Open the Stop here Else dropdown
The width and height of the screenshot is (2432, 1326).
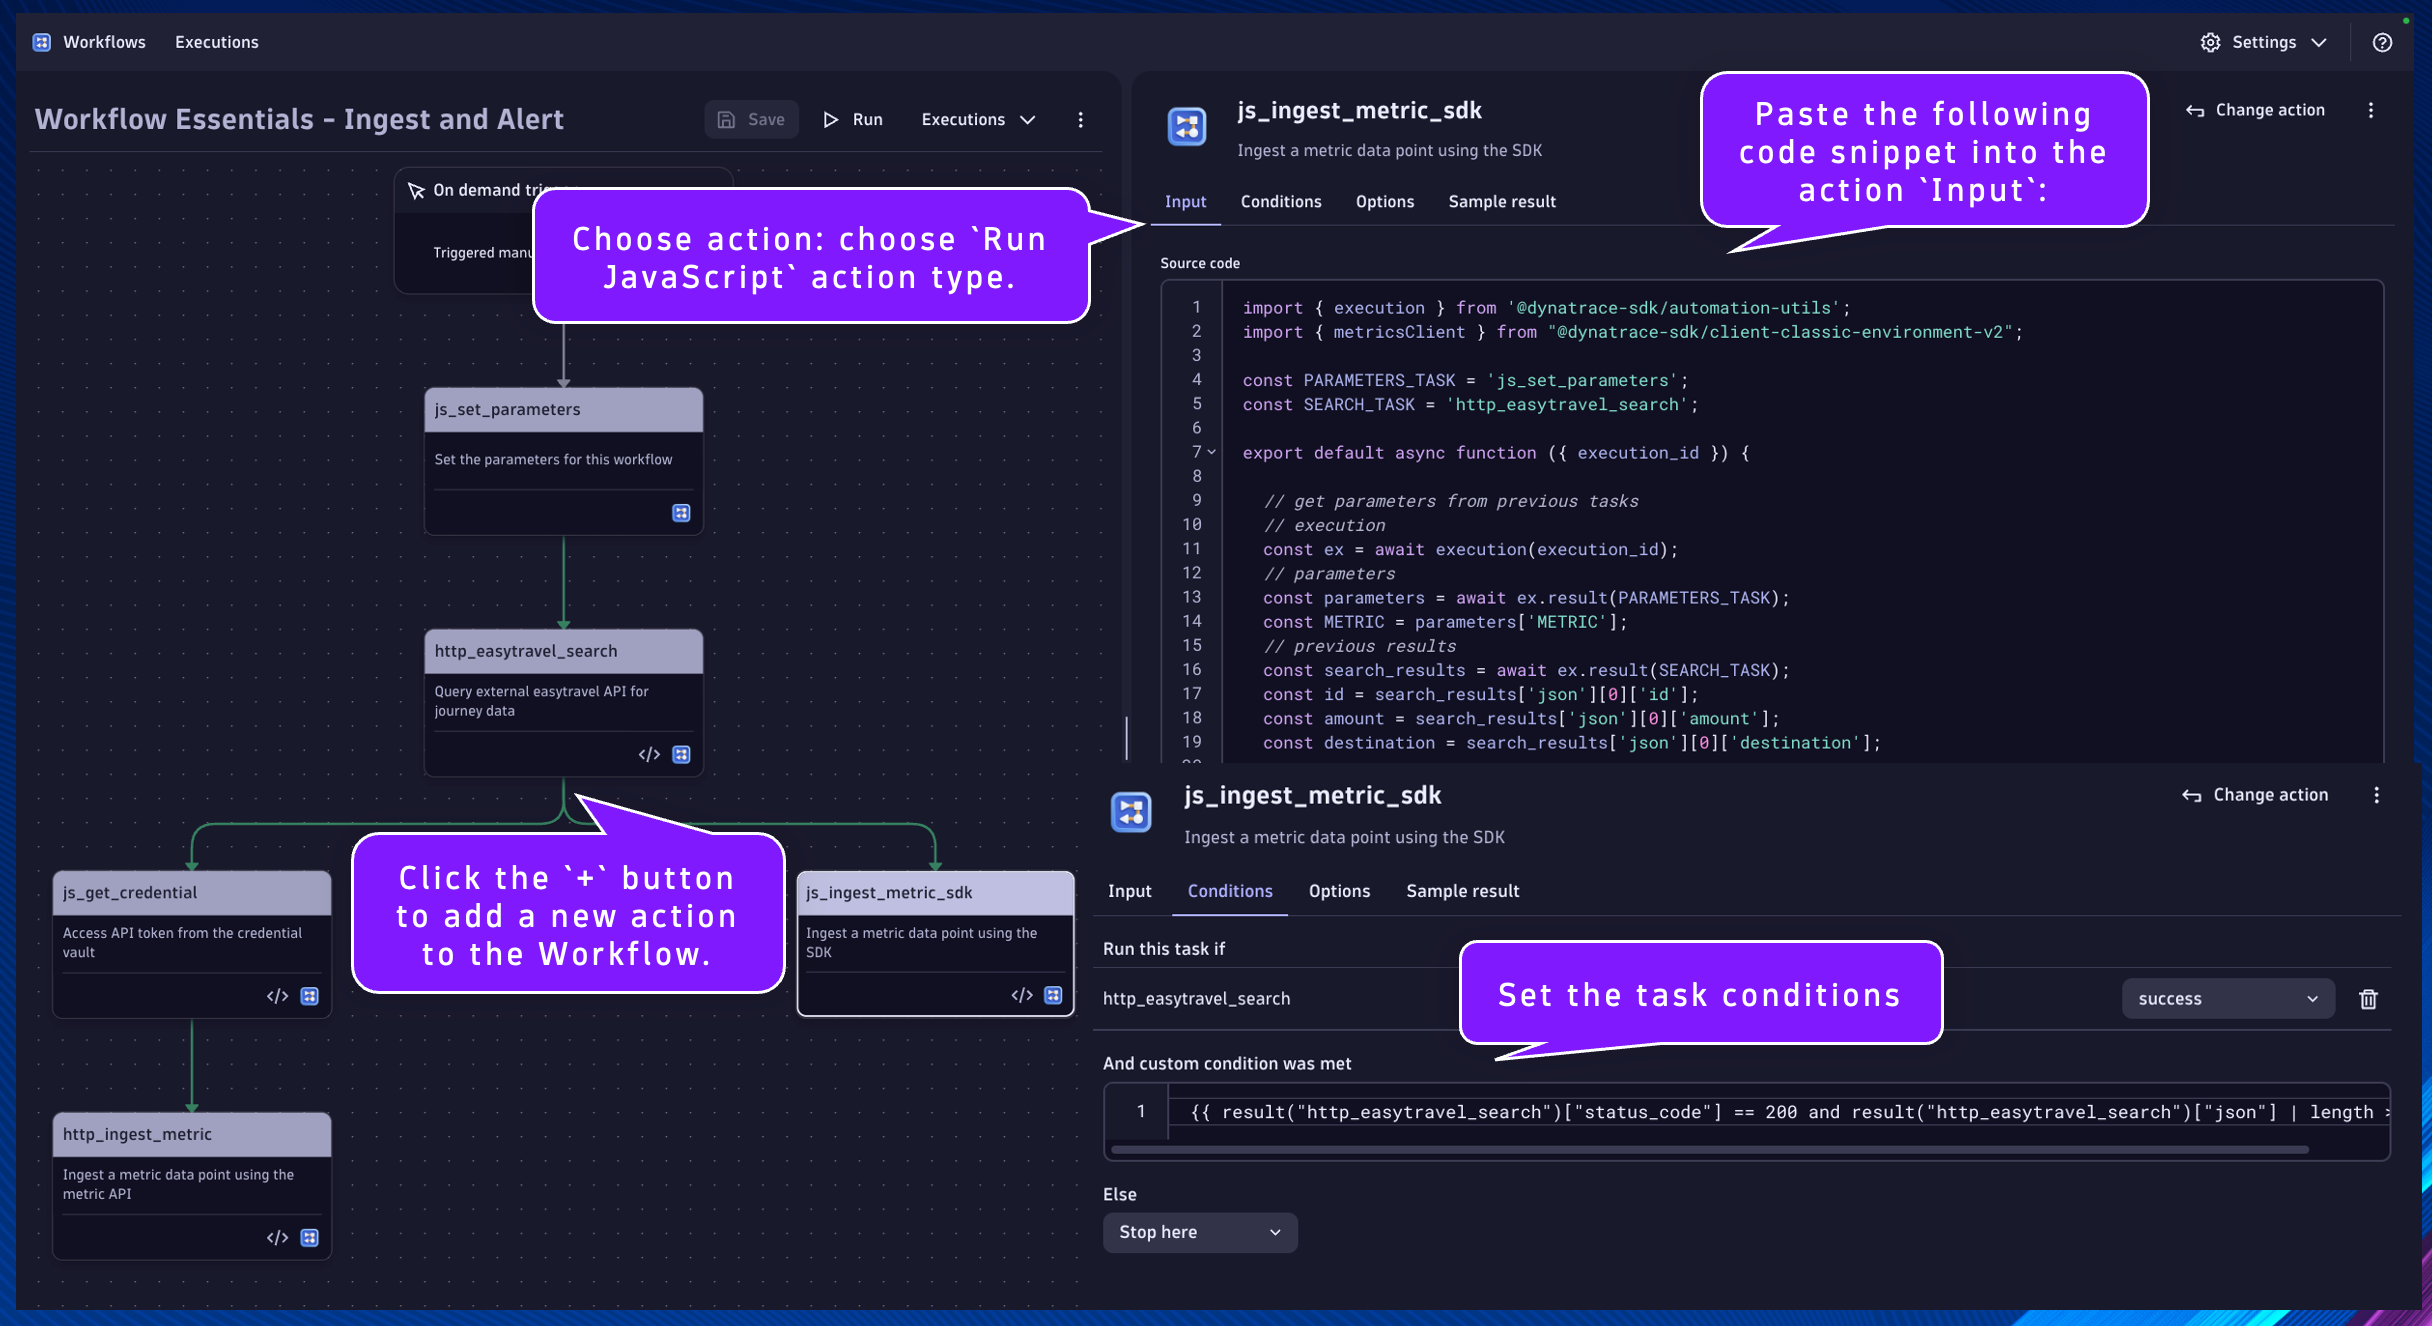pos(1200,1232)
